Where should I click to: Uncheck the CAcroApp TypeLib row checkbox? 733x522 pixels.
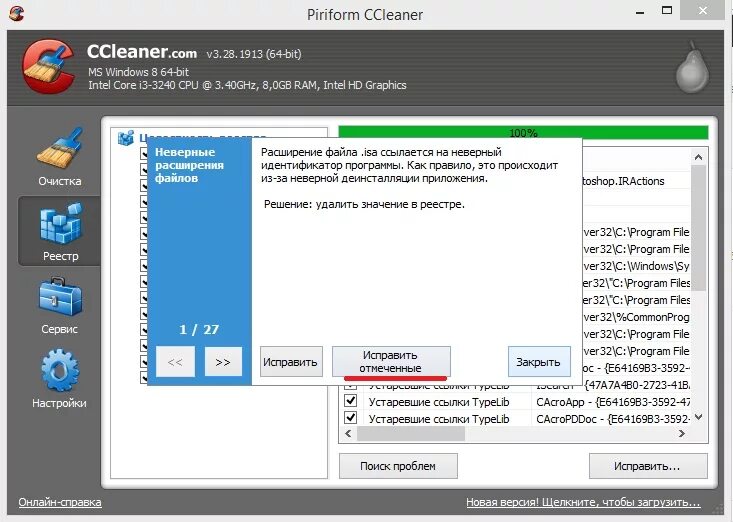(x=350, y=400)
